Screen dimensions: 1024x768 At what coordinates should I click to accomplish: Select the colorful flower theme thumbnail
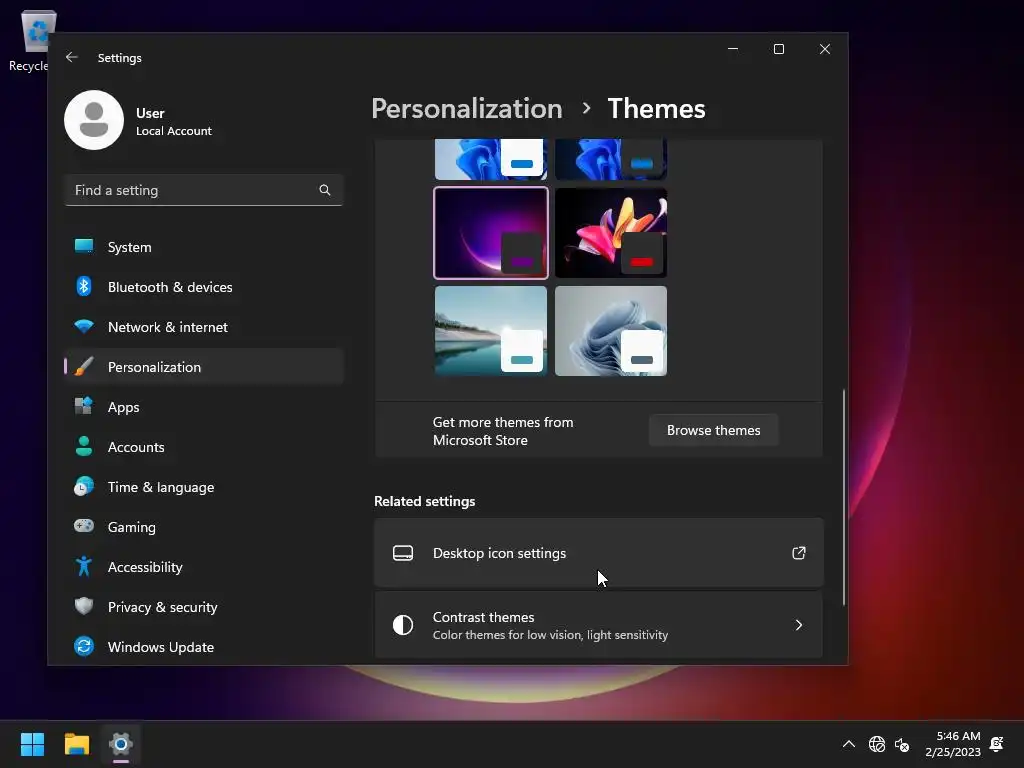pyautogui.click(x=611, y=233)
